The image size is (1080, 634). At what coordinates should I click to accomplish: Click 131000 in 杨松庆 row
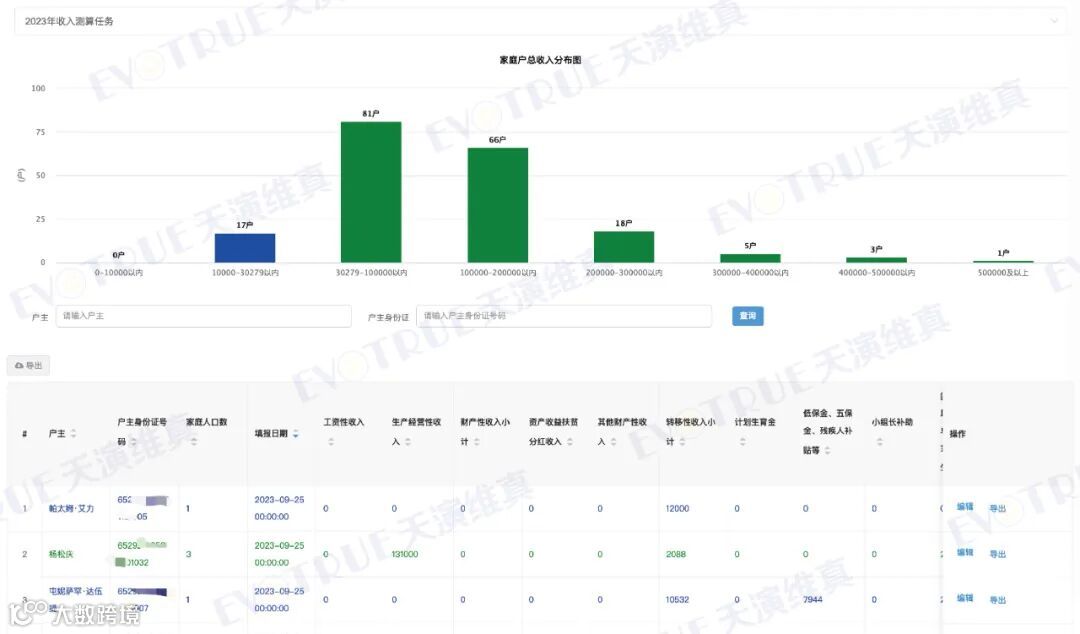(x=404, y=554)
